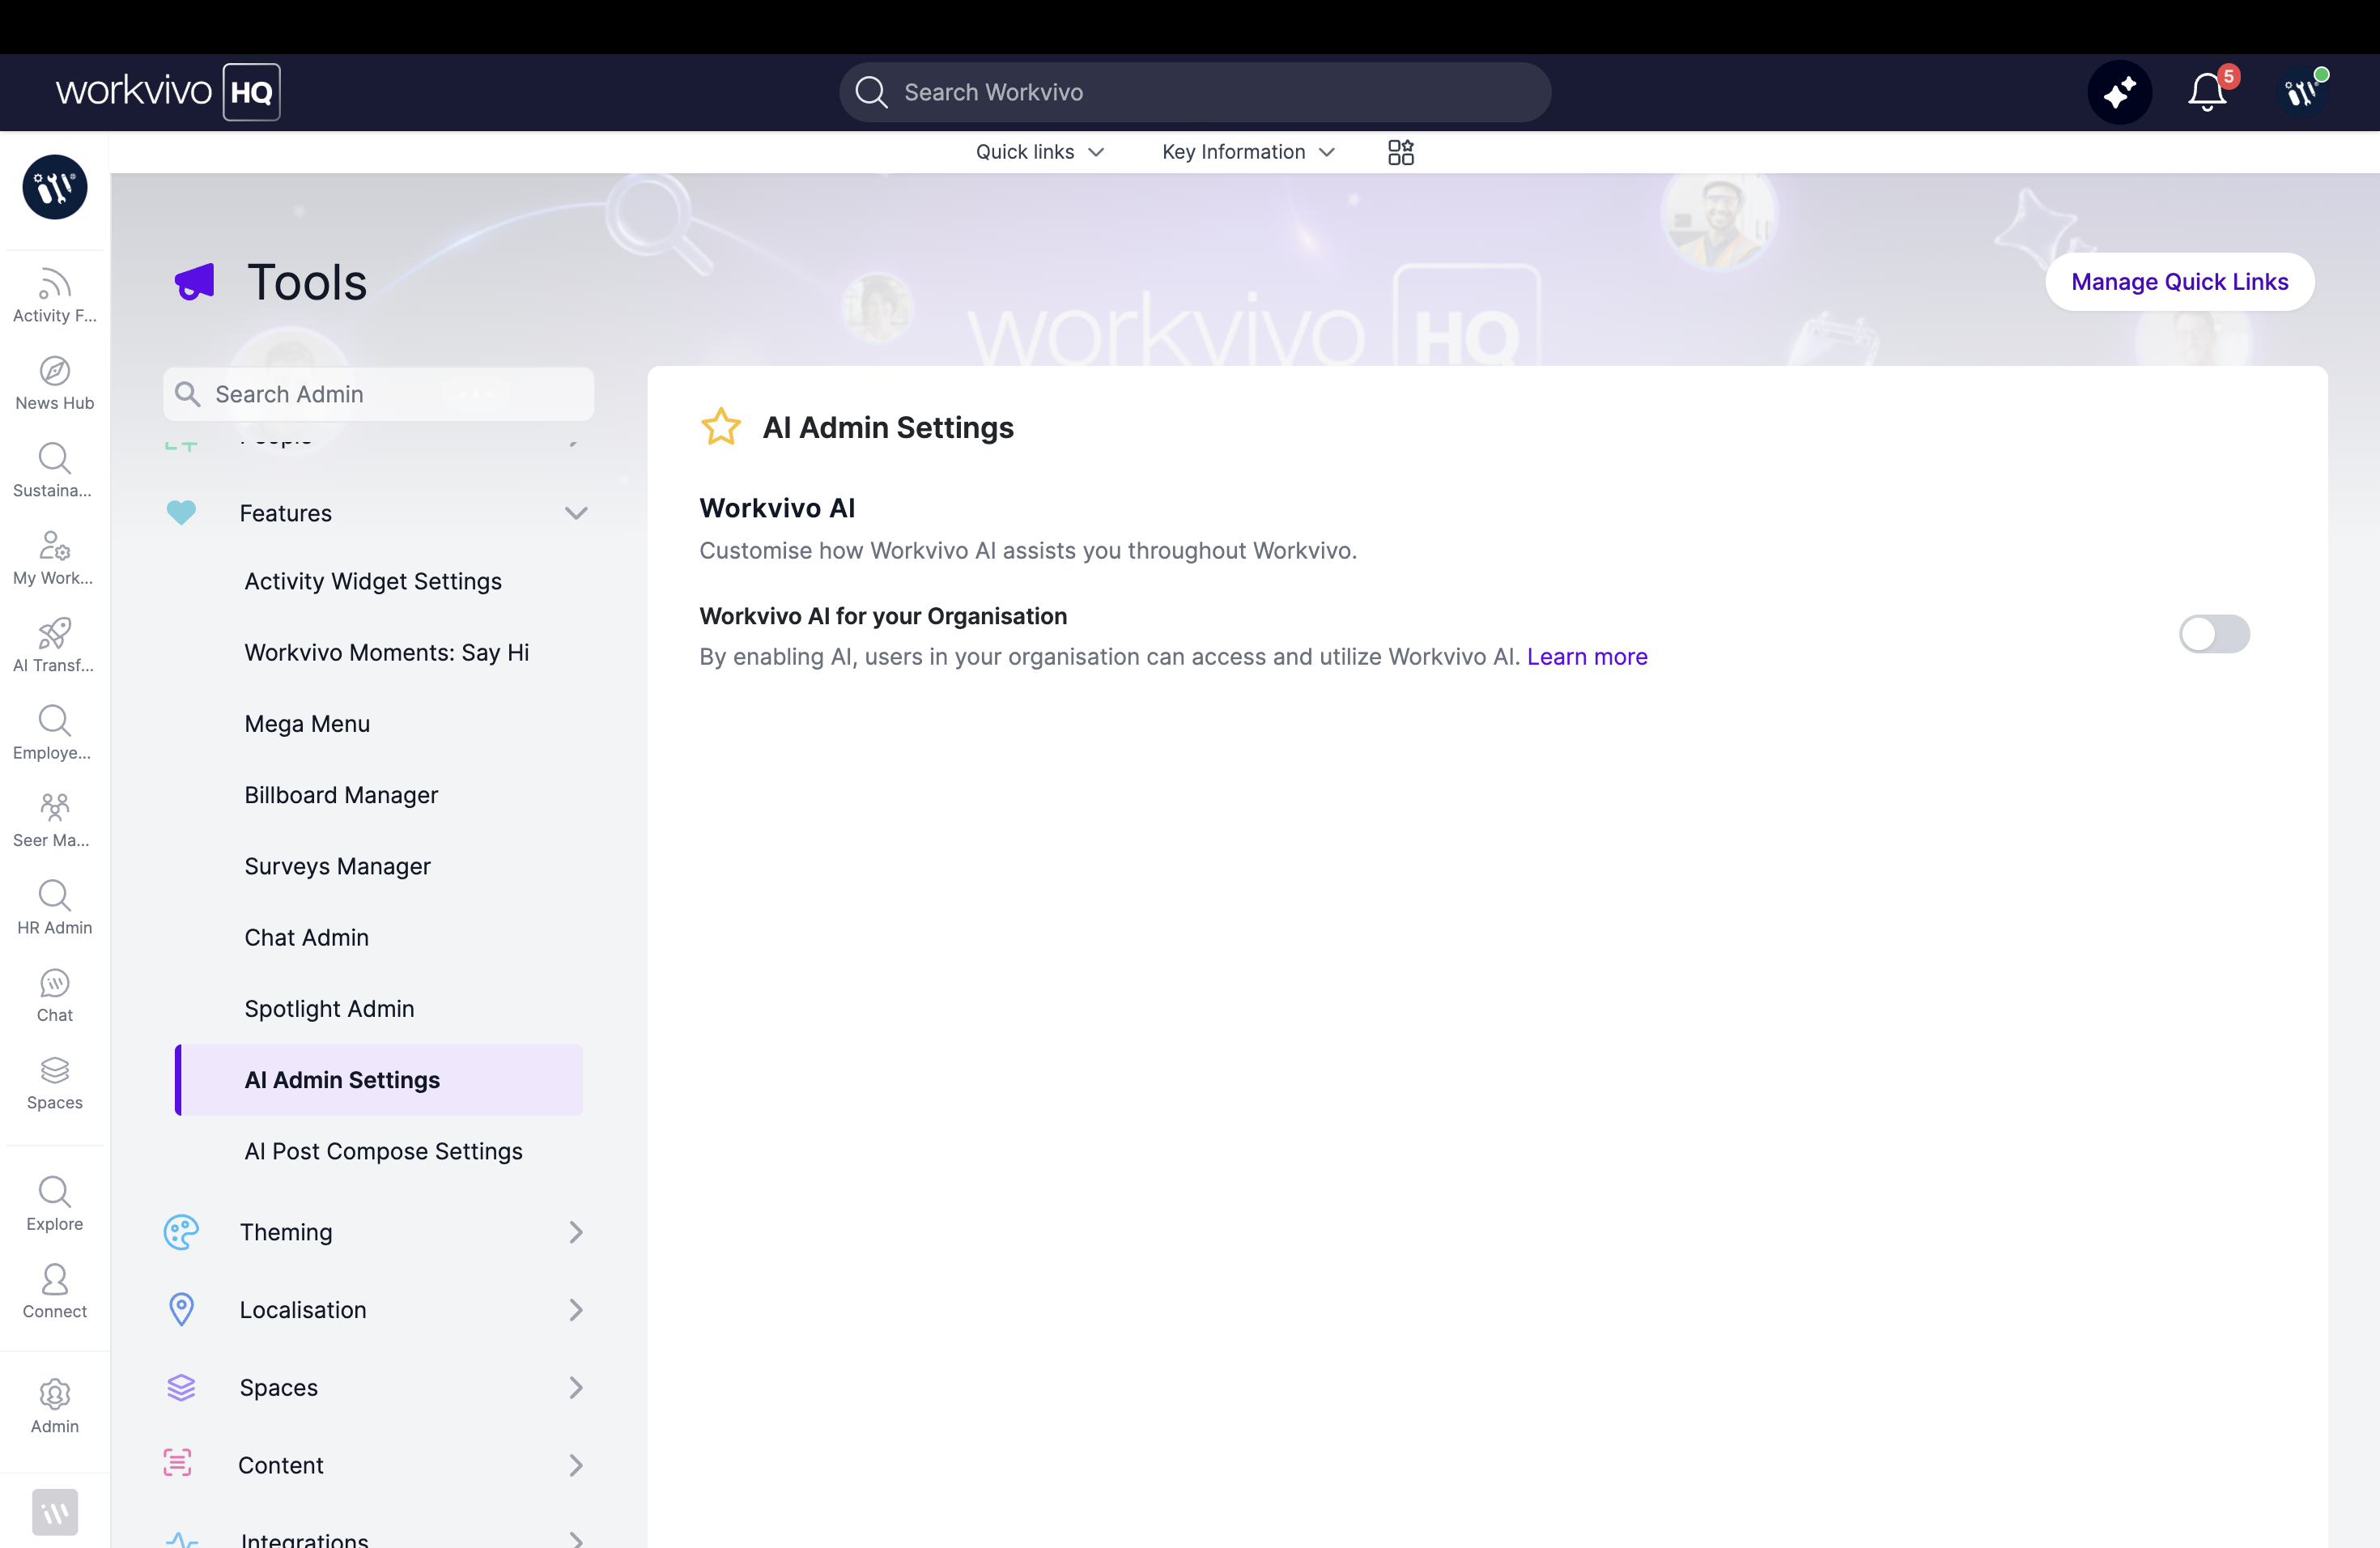Screen dimensions: 2380x1548
Task: Open the notifications bell
Action: (x=2206, y=92)
